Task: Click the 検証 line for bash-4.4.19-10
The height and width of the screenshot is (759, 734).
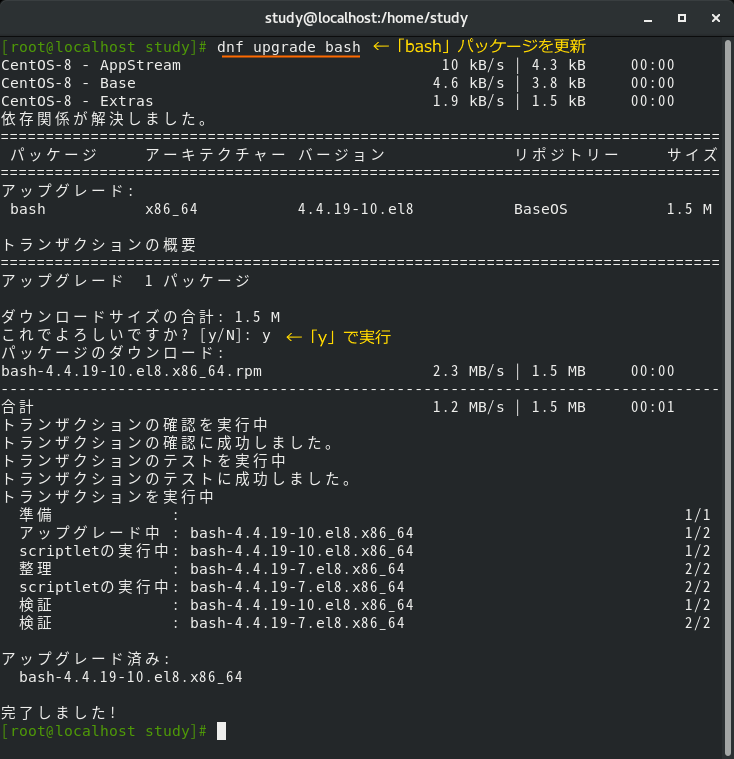Action: [365, 605]
